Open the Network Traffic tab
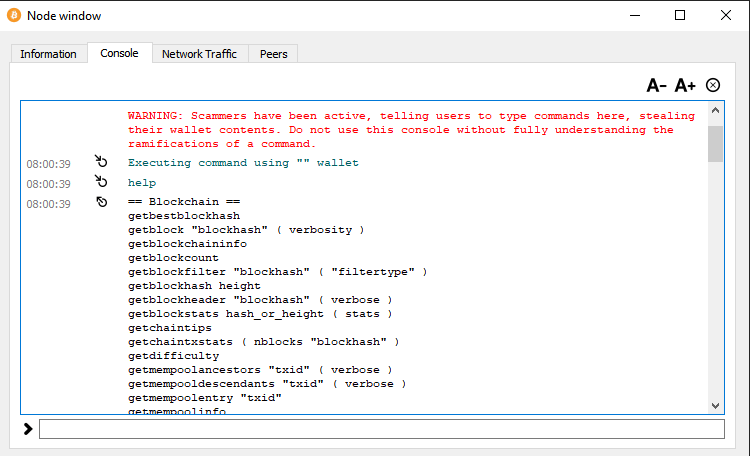Screen dimensions: 750x456 [x=199, y=54]
